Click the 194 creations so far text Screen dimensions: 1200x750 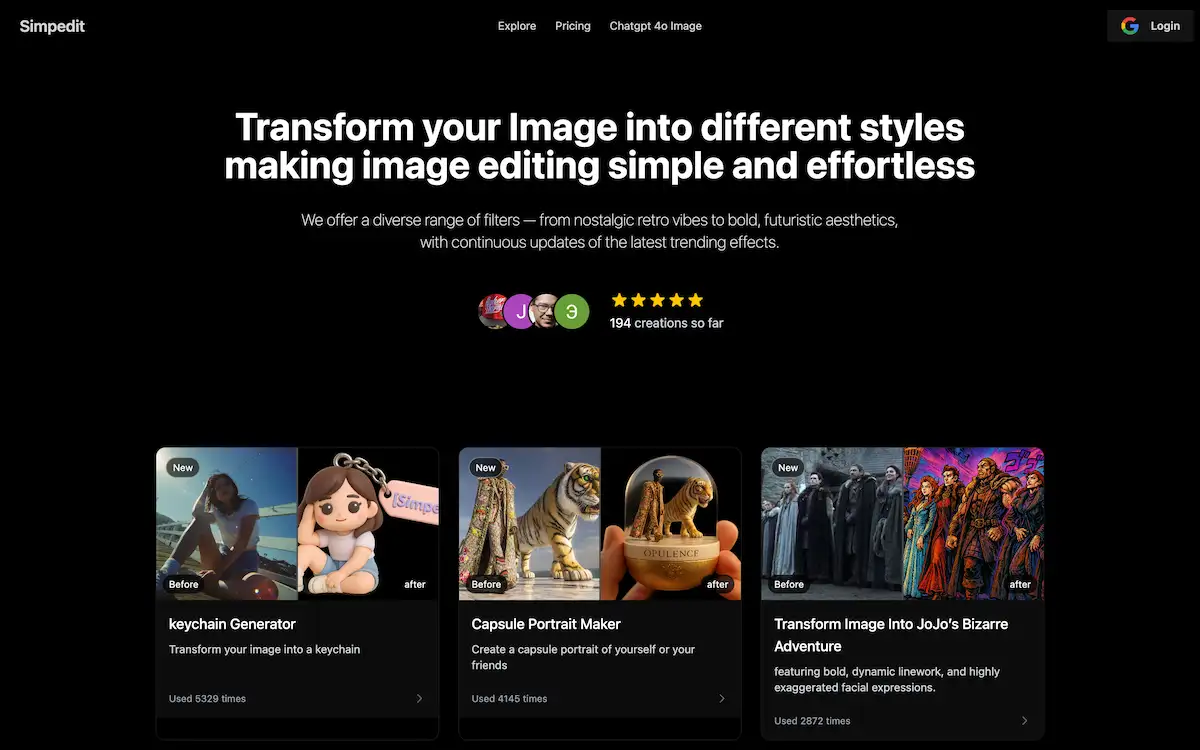[x=666, y=323]
